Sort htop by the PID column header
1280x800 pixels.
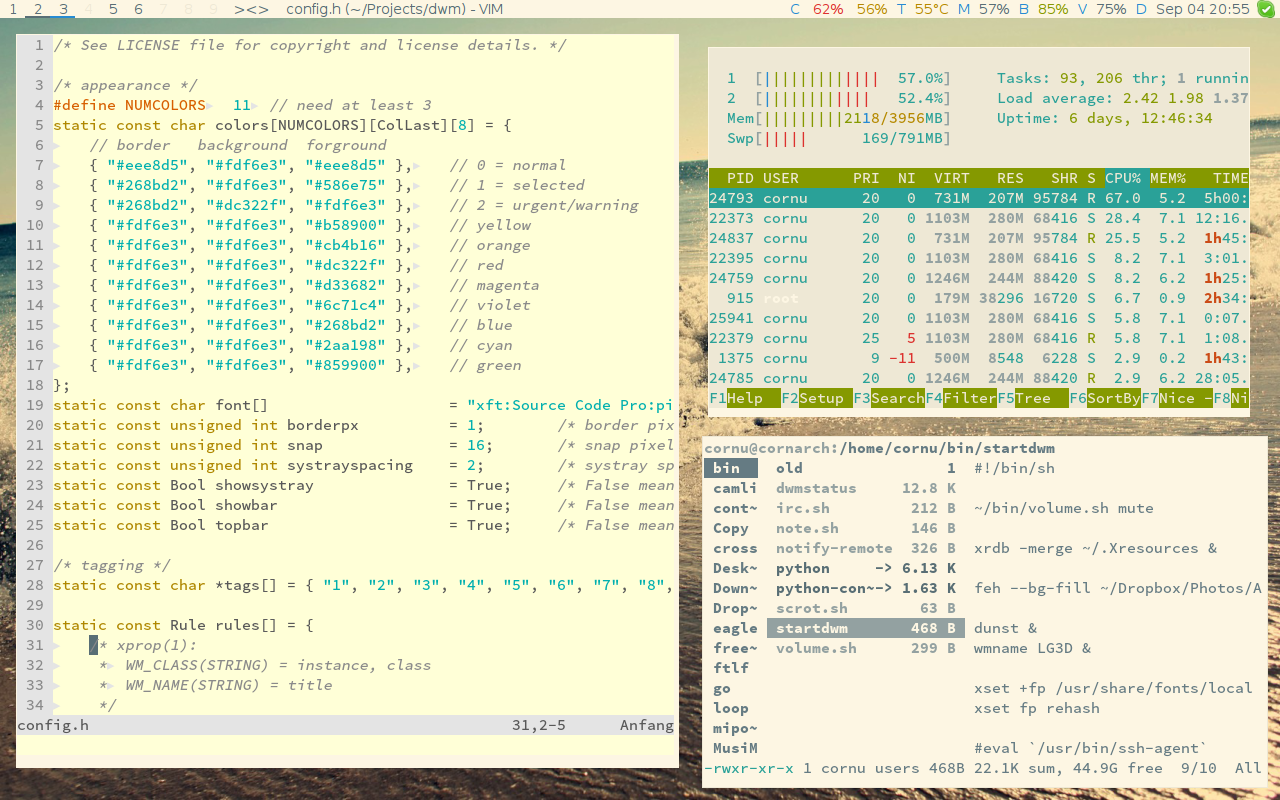[x=740, y=178]
